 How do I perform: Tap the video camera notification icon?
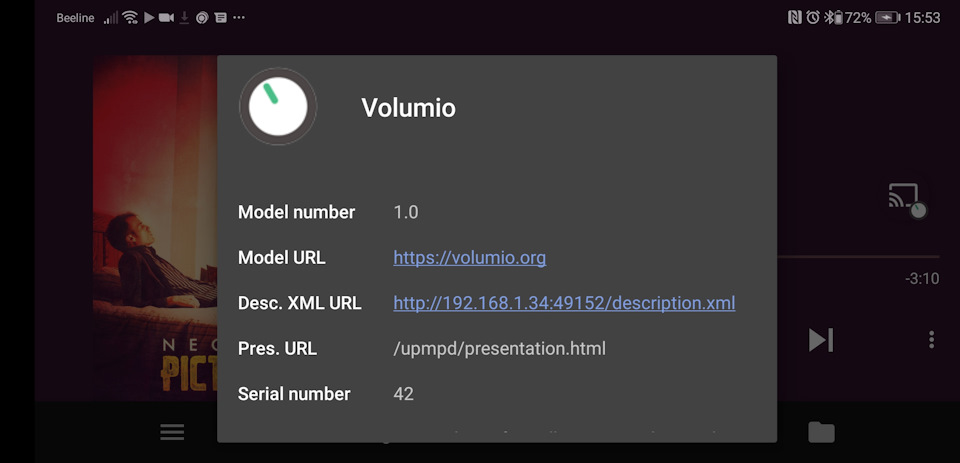pos(166,17)
